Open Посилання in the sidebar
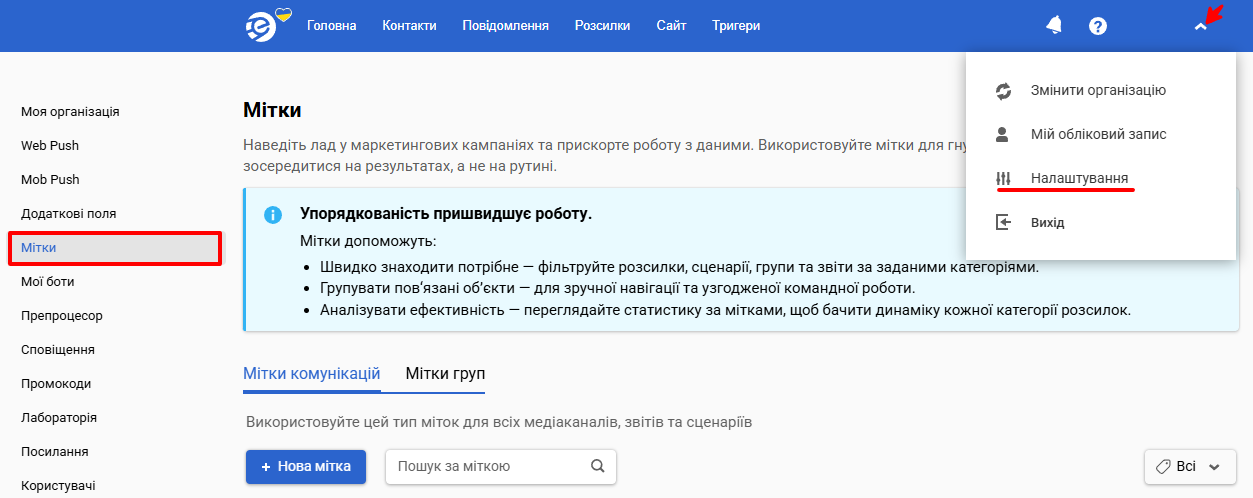The image size is (1253, 498). pyautogui.click(x=55, y=451)
